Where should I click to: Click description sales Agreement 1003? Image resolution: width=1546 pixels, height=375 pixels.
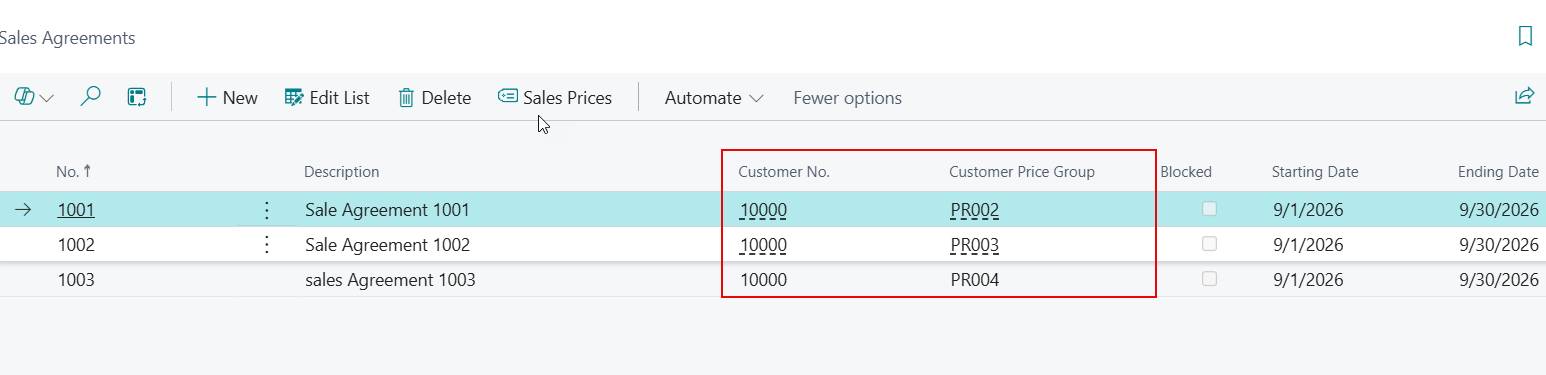pos(390,280)
